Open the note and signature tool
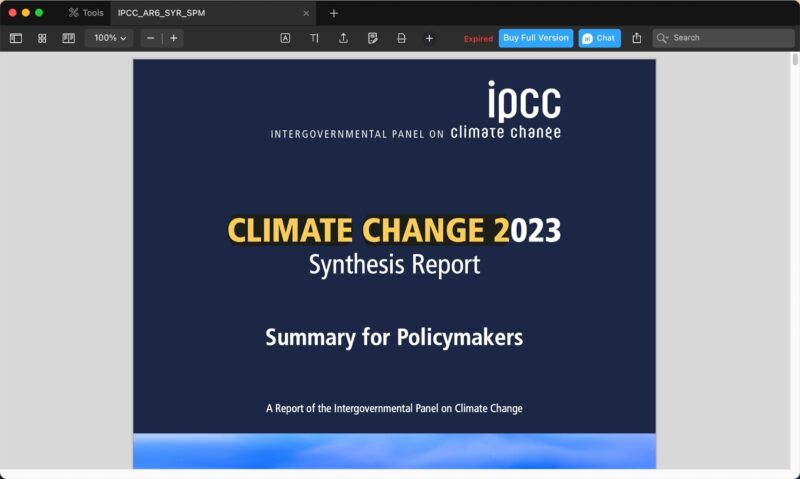The image size is (800, 479). pyautogui.click(x=372, y=38)
